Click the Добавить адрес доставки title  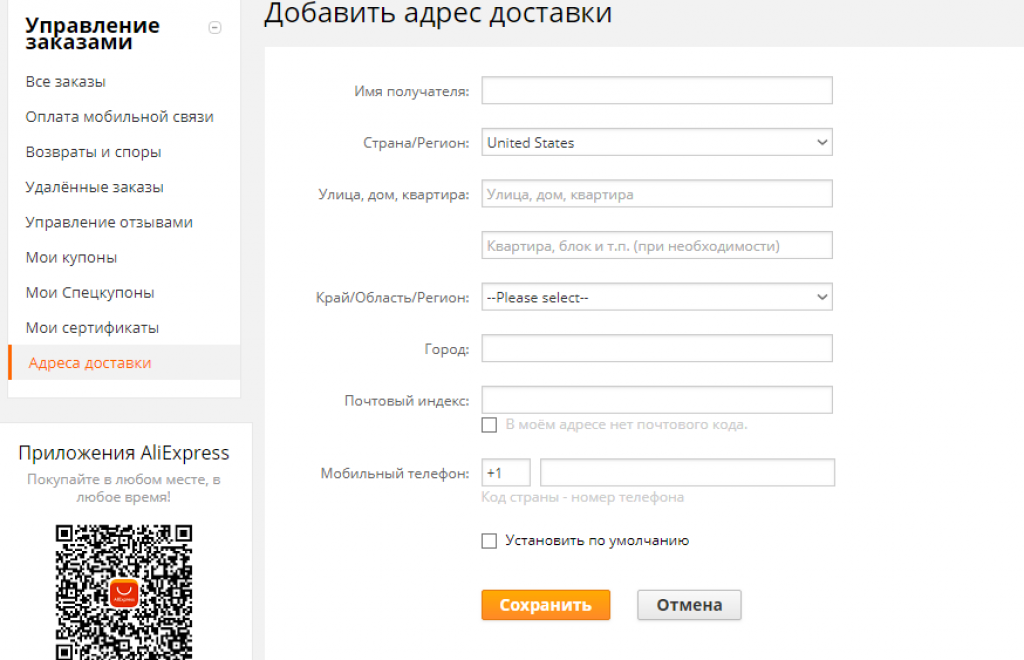(438, 13)
